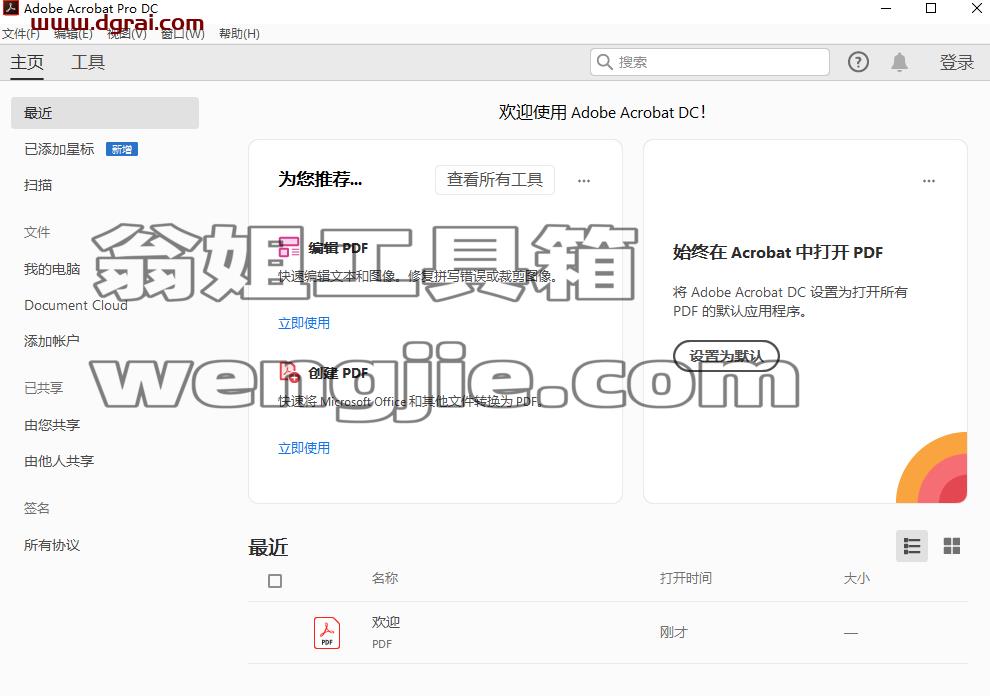The image size is (990, 696).
Task: Select 由他人共享 in the sidebar
Action: point(59,461)
